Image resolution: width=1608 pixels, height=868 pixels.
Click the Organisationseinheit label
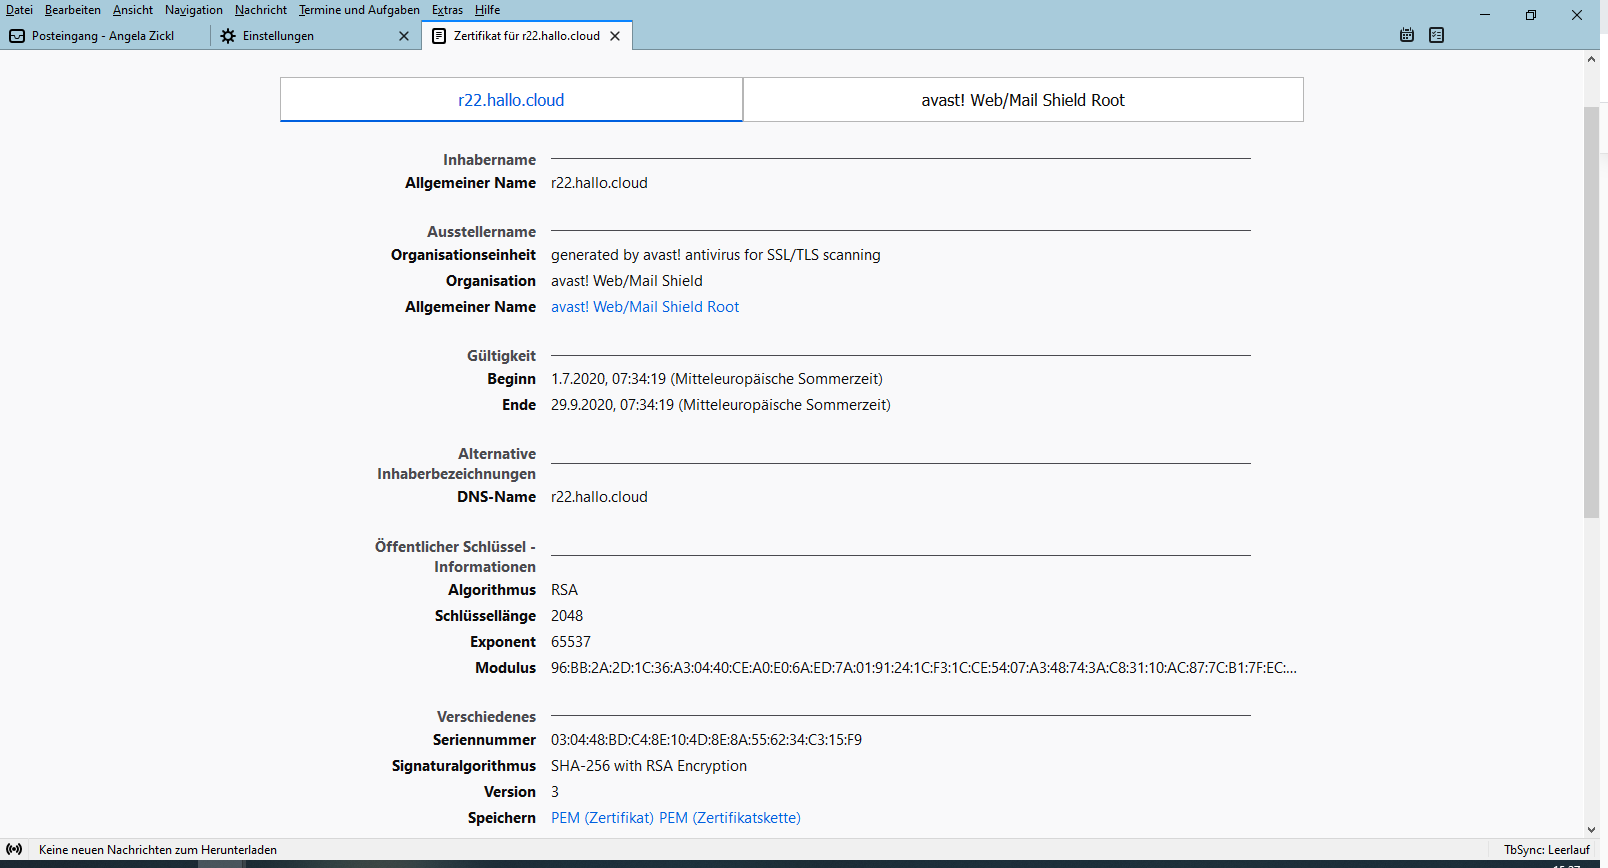click(463, 255)
